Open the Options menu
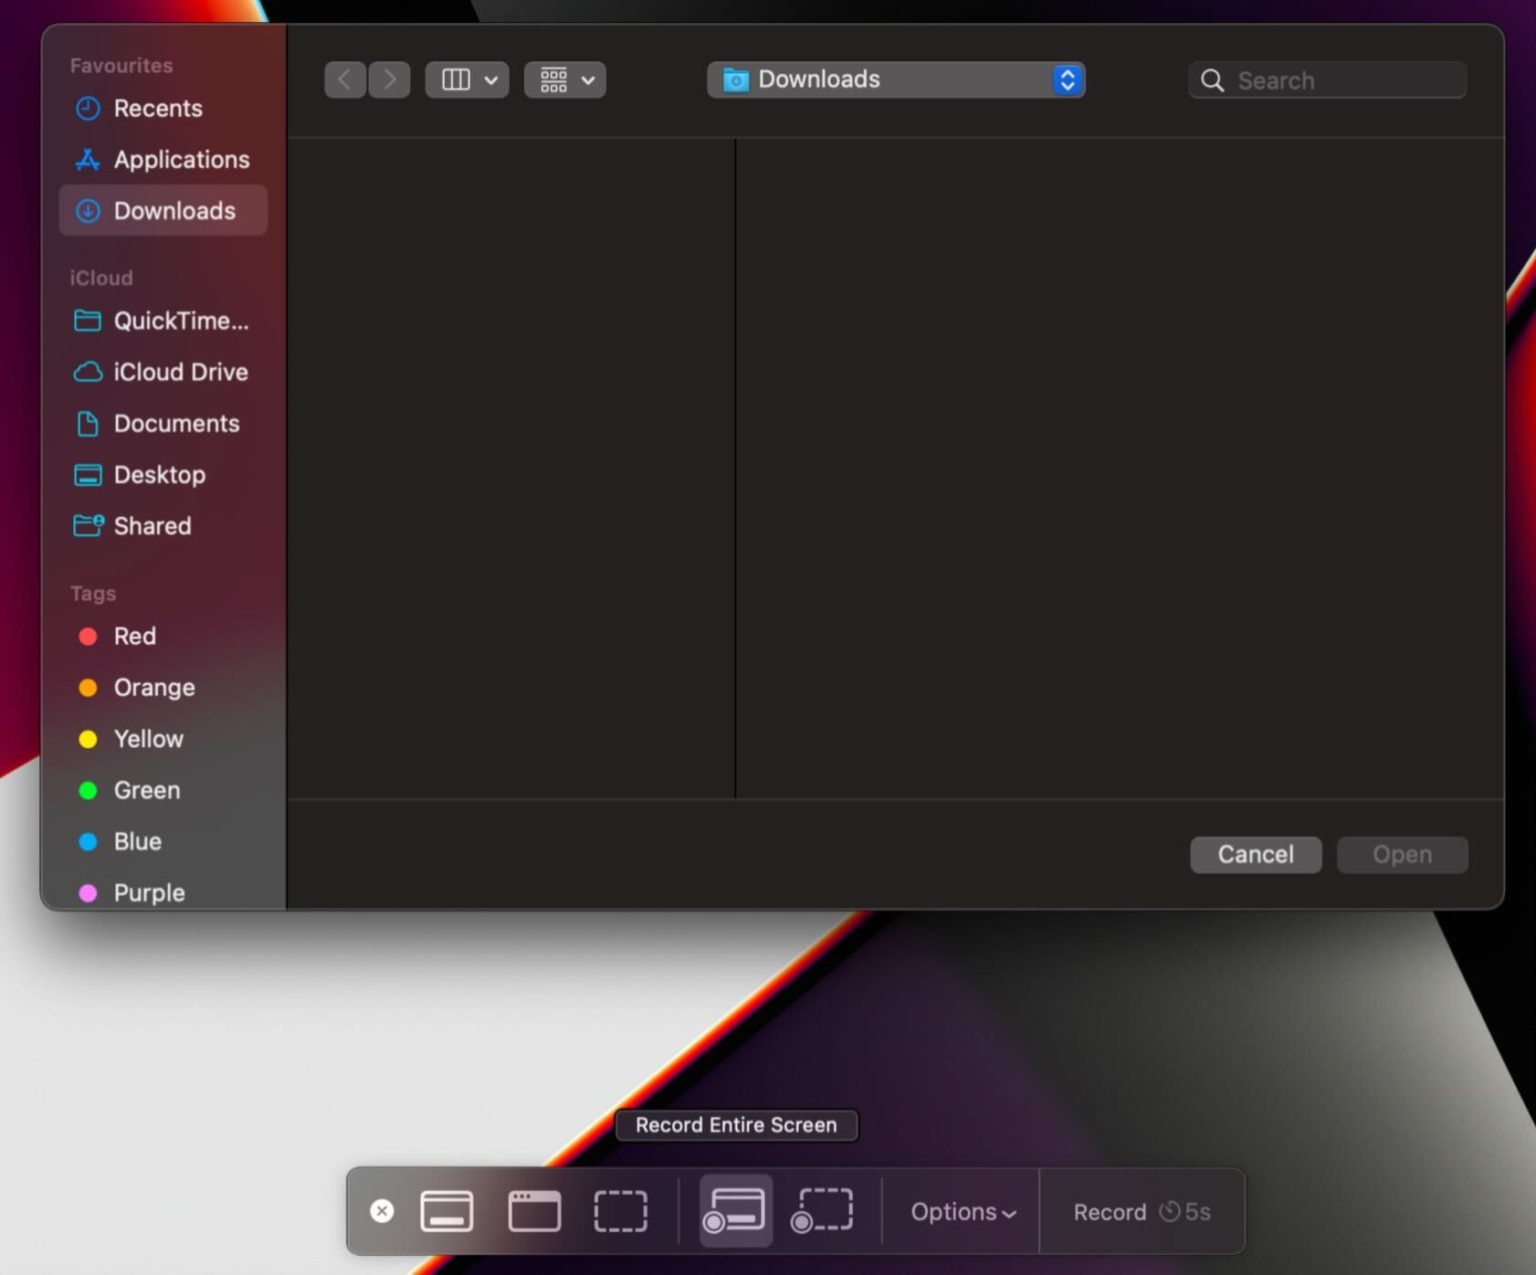Viewport: 1536px width, 1275px height. coord(962,1212)
